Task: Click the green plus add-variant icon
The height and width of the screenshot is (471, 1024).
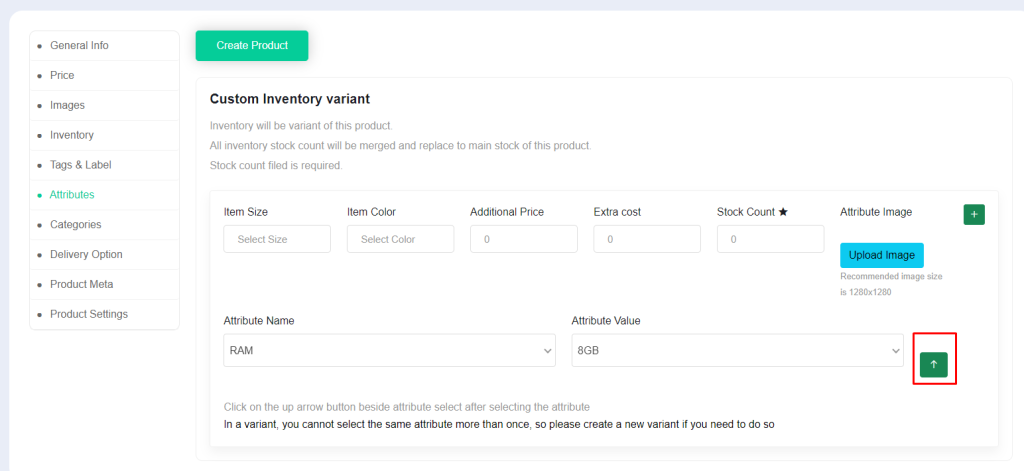Action: pyautogui.click(x=974, y=214)
